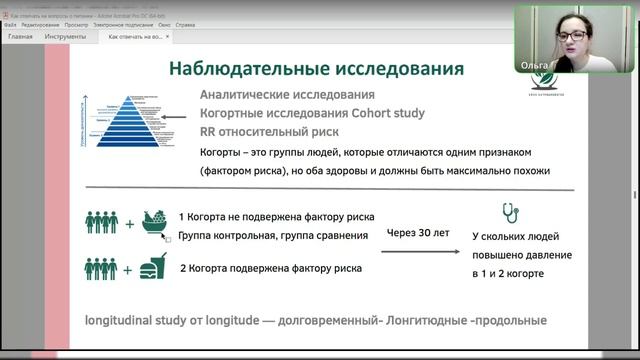Open the Электронное подписание menu

tap(123, 25)
